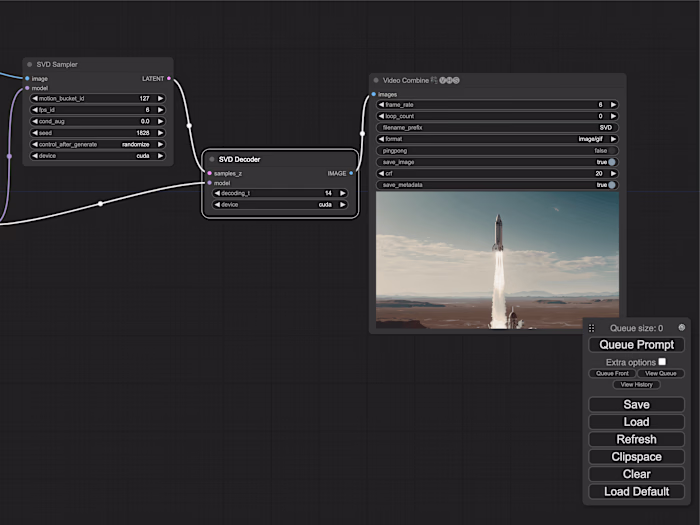Decrease motion_bucket_id with left arrow
Screen dimensions: 700x525
coord(35,98)
